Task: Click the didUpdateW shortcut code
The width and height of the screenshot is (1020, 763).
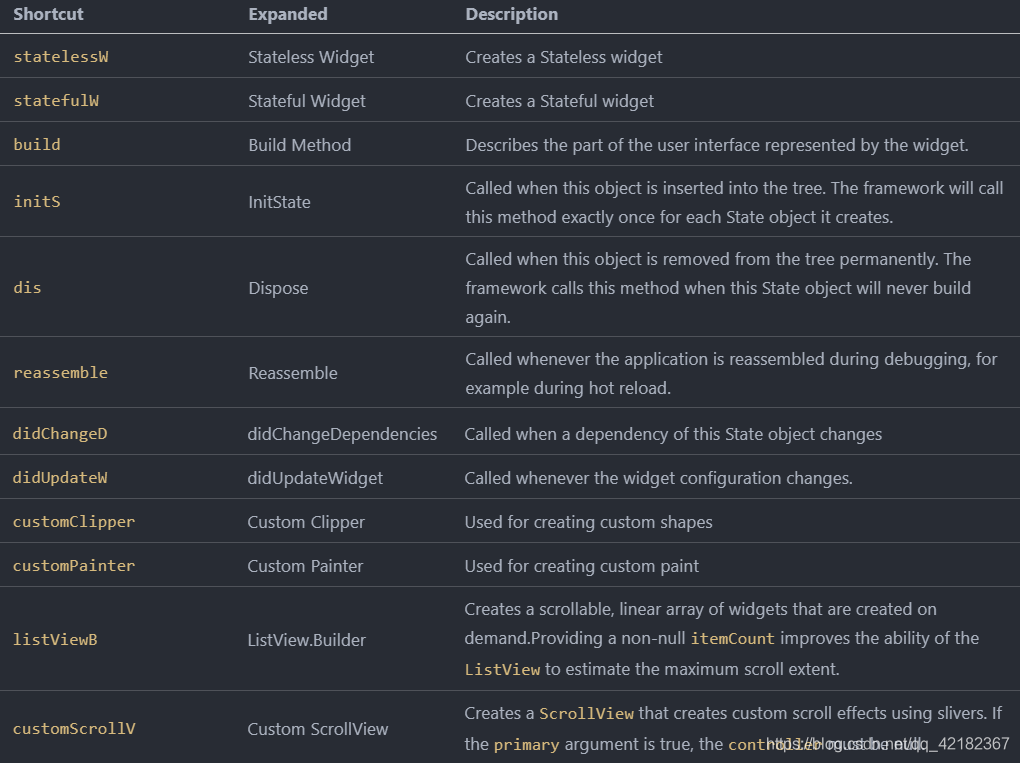Action: click(x=59, y=478)
